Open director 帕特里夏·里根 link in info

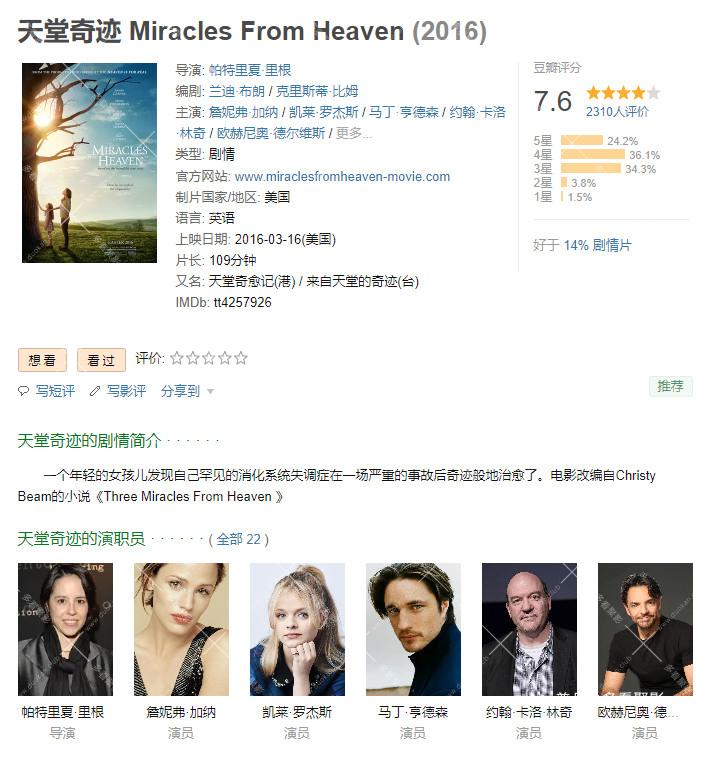tap(250, 70)
